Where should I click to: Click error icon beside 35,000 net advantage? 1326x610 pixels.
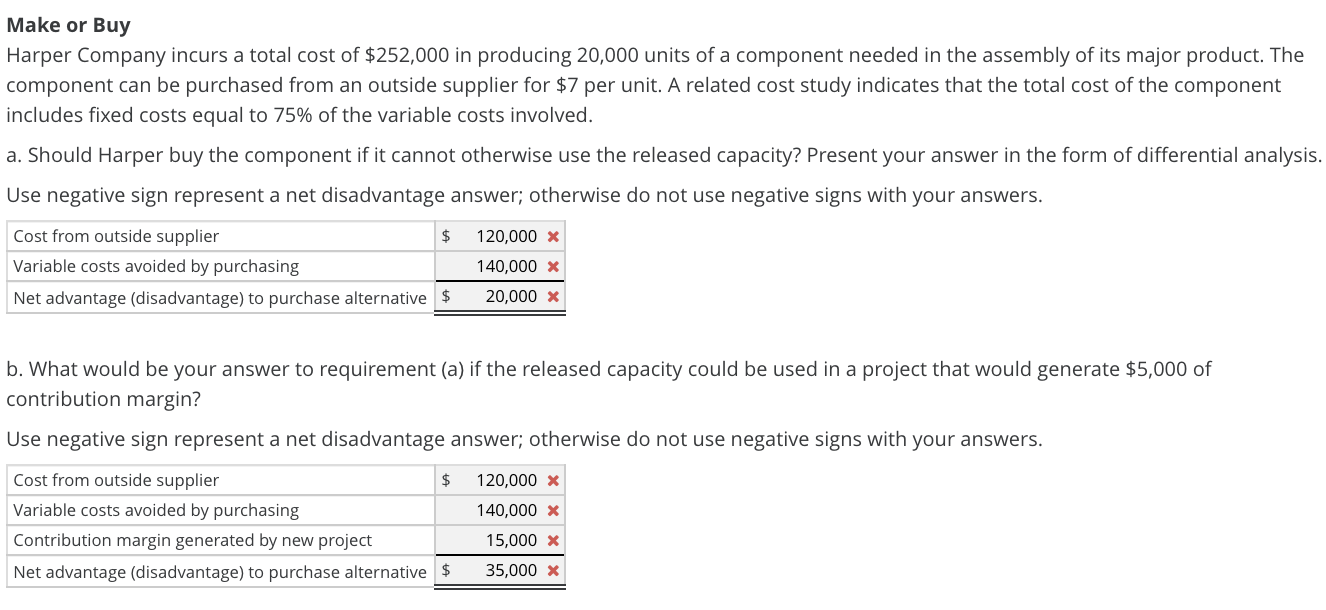[553, 570]
